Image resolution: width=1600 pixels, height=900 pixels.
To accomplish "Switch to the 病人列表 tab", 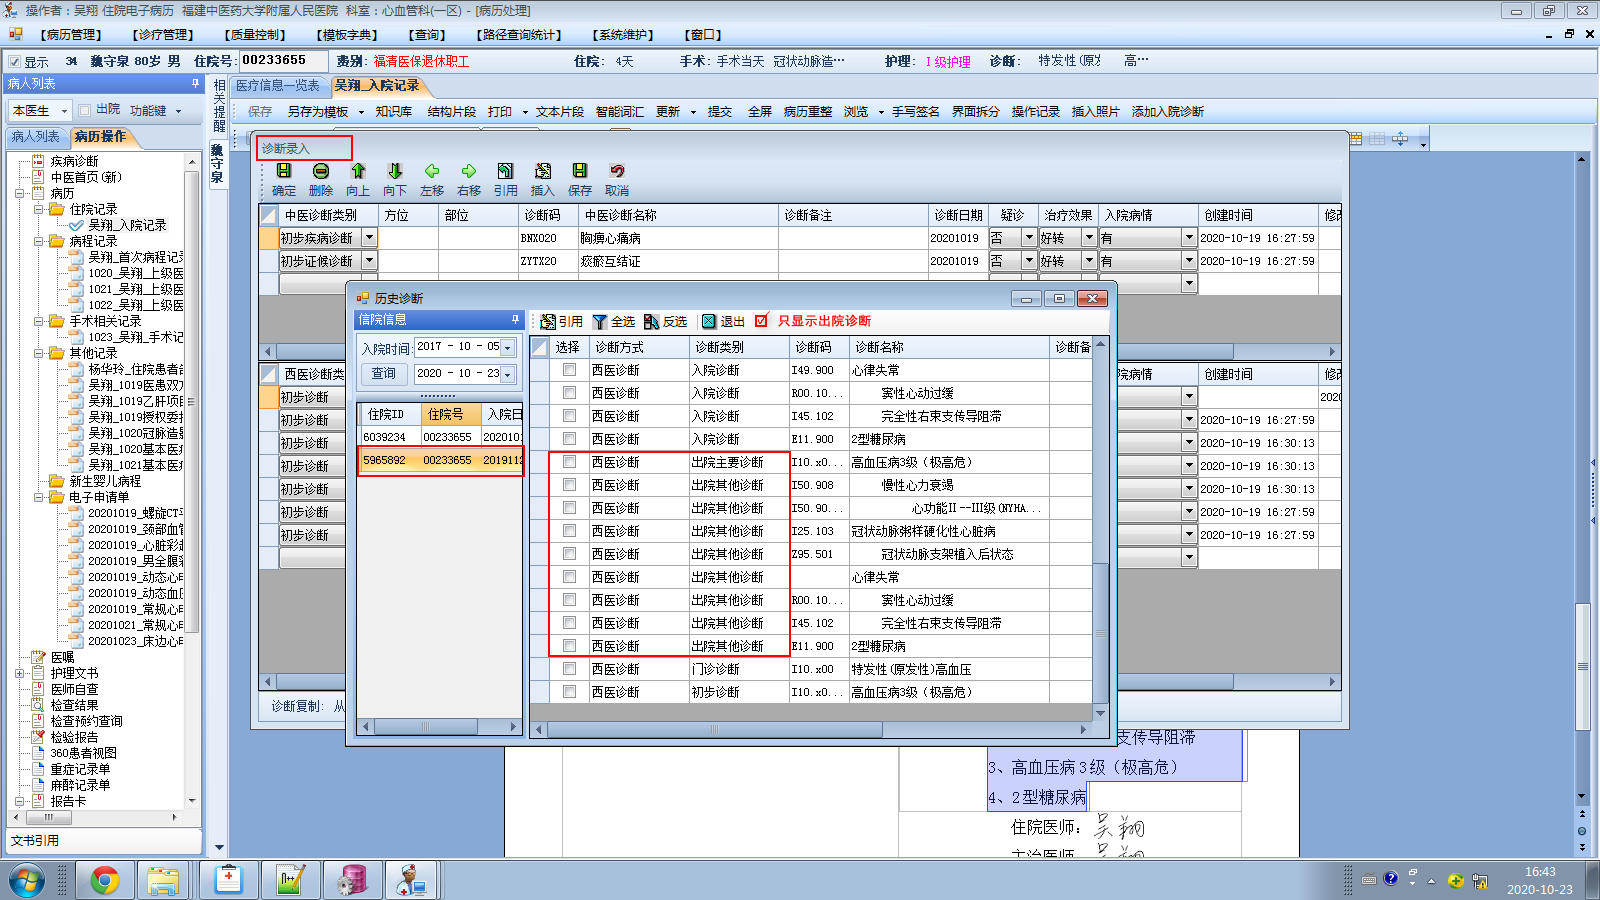I will 36,137.
